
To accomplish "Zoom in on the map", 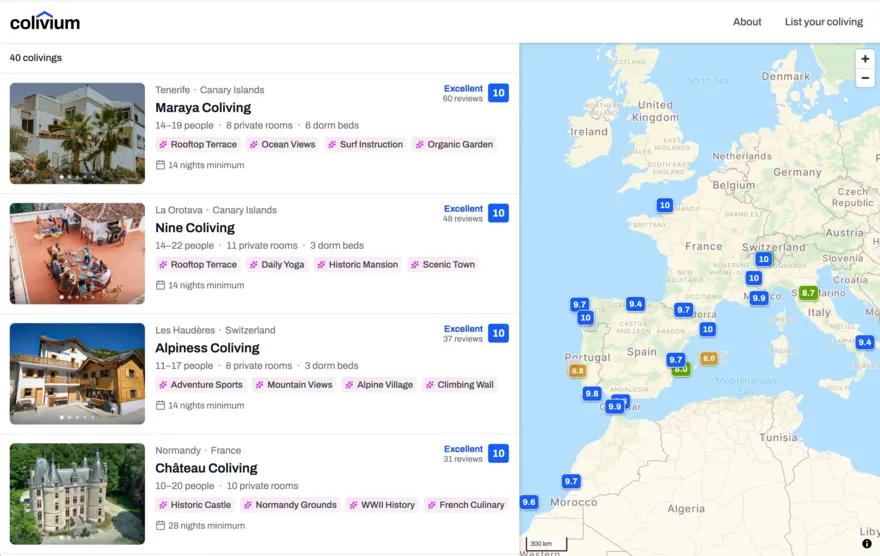I will [x=865, y=59].
